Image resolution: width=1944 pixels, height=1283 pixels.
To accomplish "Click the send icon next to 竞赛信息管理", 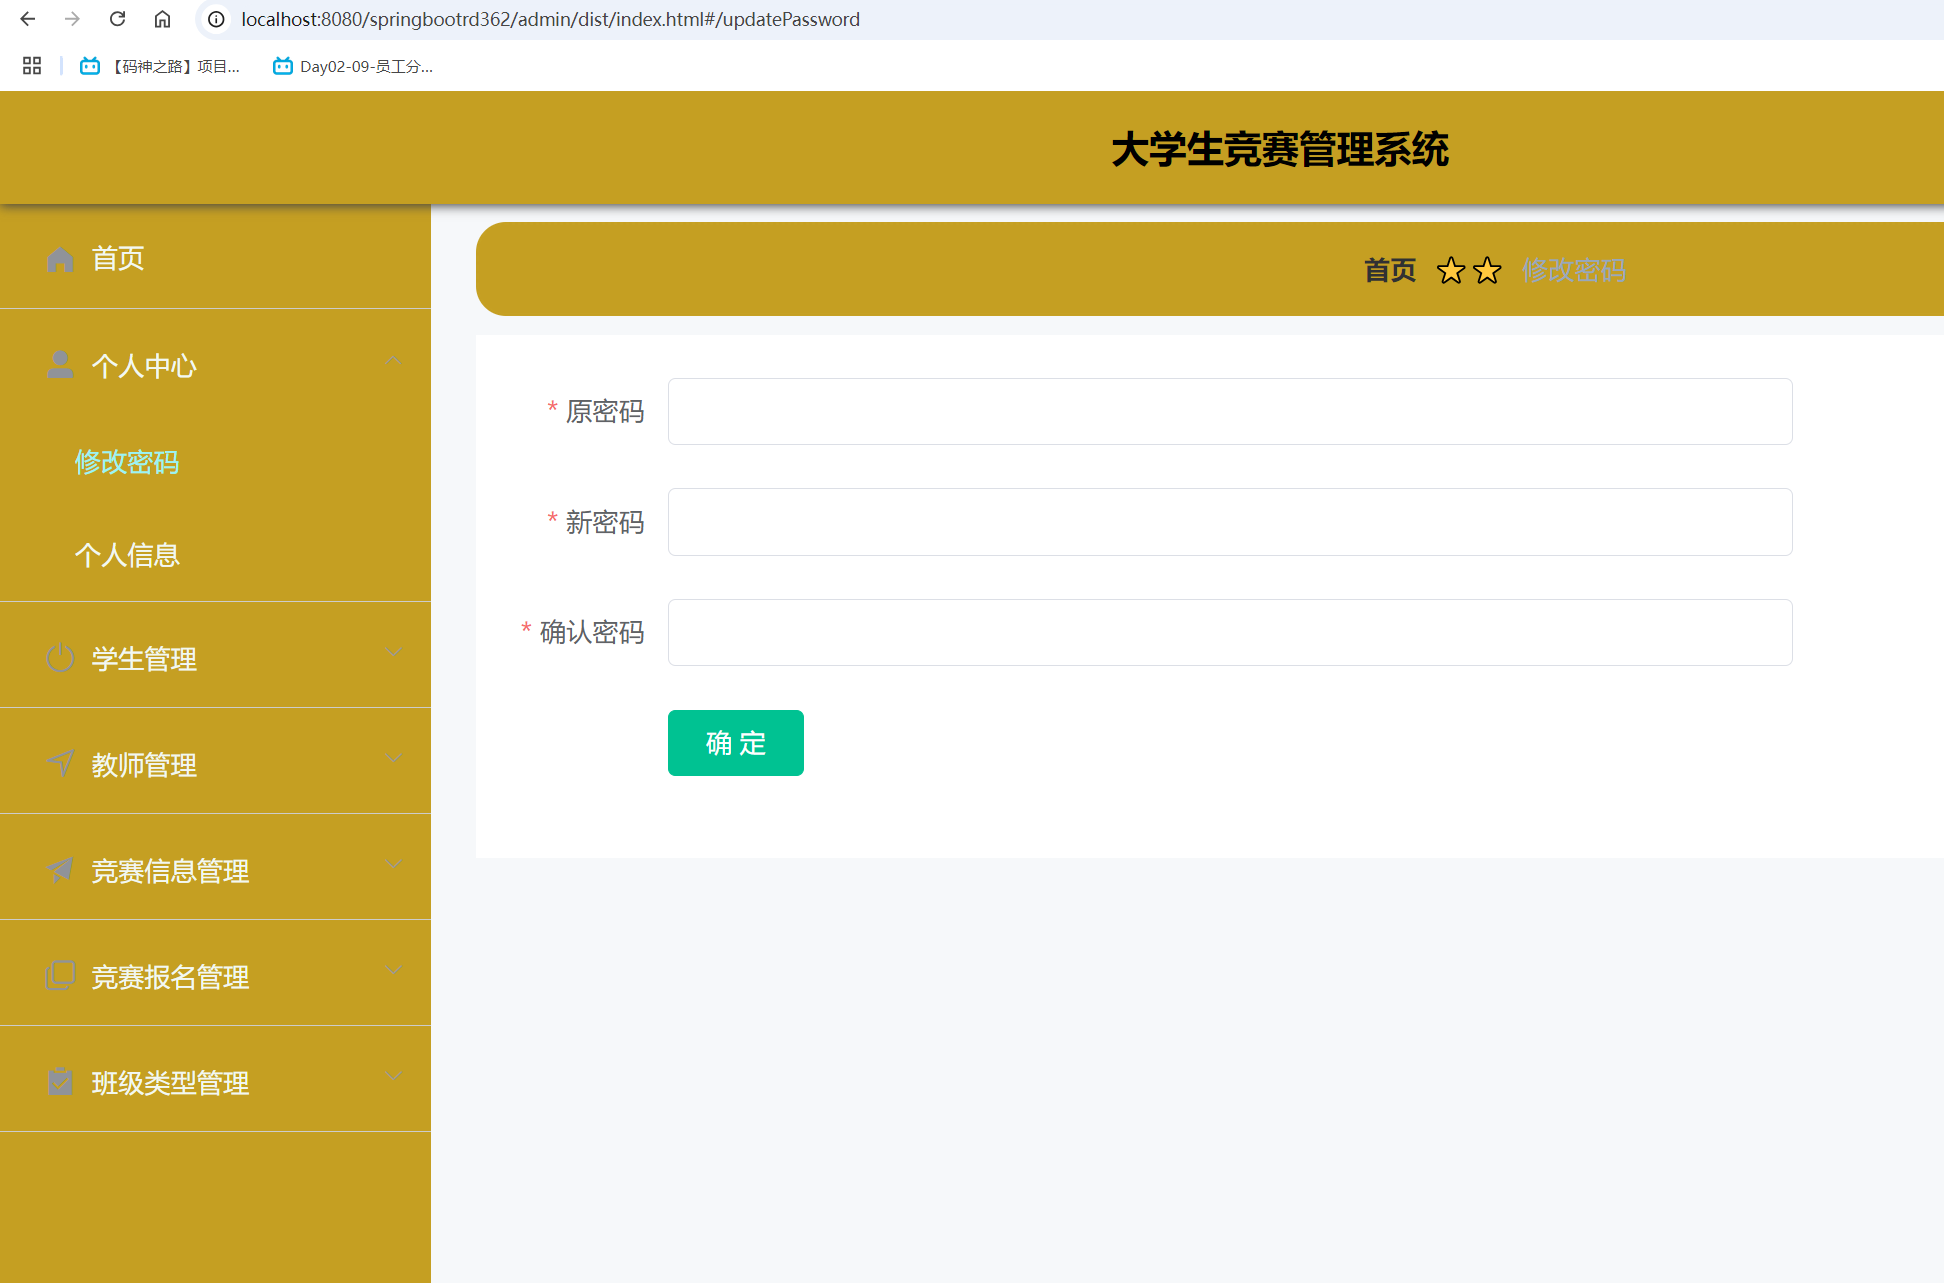I will [60, 870].
